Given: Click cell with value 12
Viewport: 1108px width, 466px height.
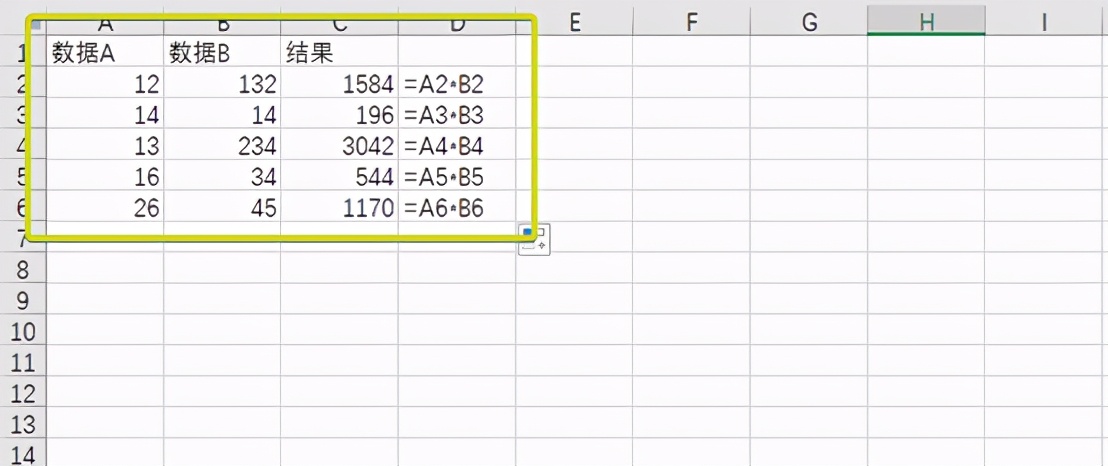Looking at the screenshot, I should (105, 84).
